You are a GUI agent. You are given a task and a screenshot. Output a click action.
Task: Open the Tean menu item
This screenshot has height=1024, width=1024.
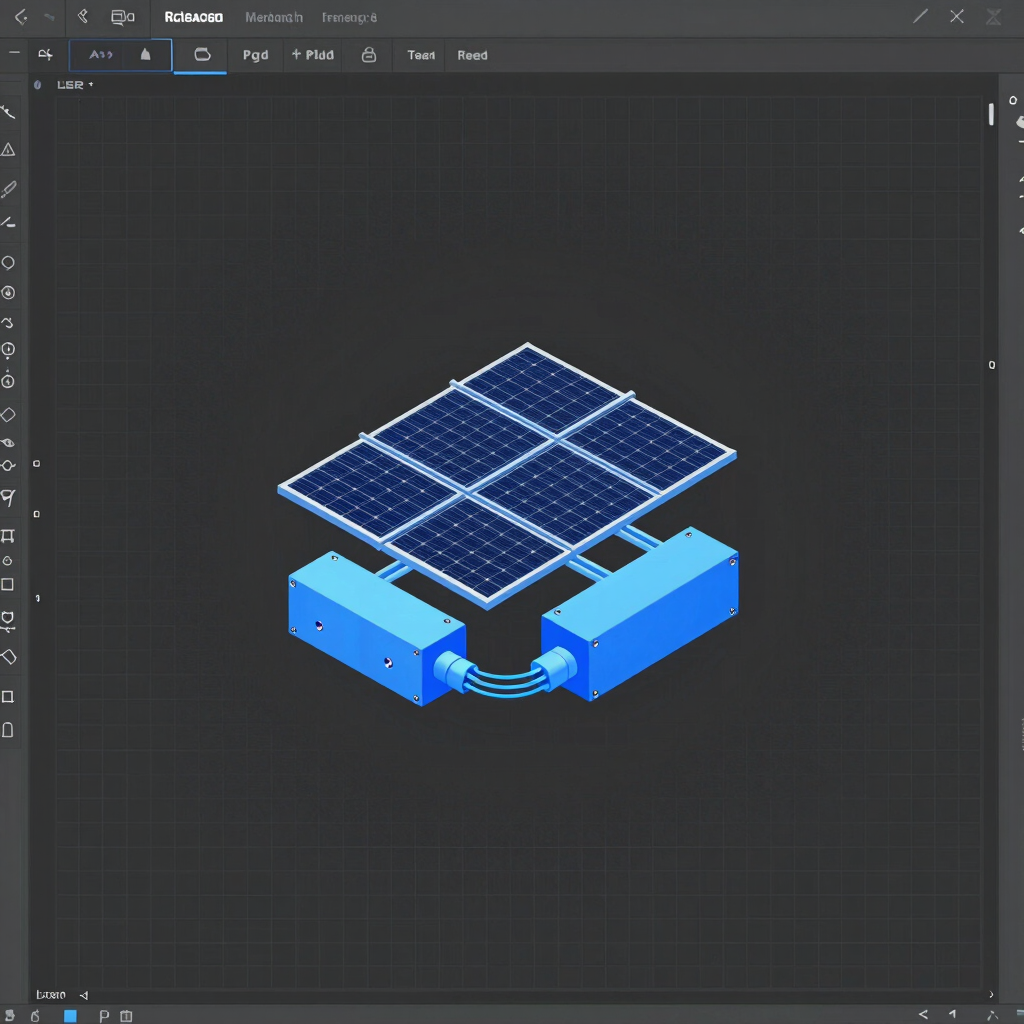(x=421, y=56)
